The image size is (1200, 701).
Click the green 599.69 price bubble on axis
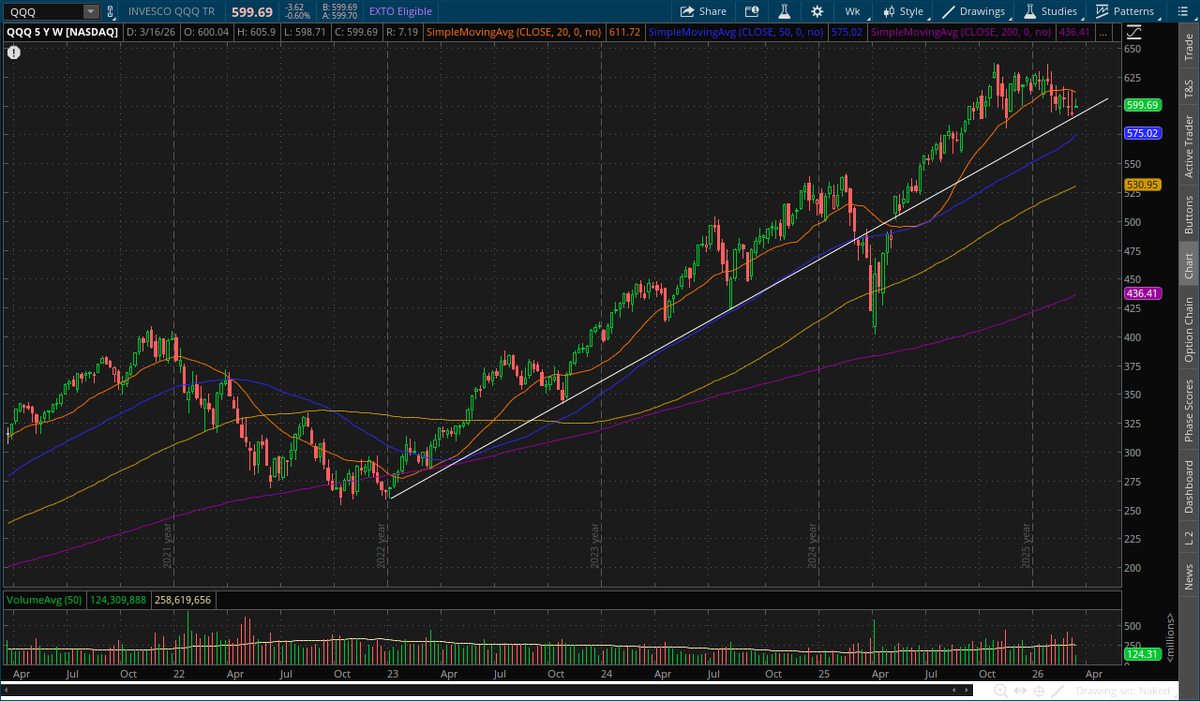click(x=1142, y=105)
